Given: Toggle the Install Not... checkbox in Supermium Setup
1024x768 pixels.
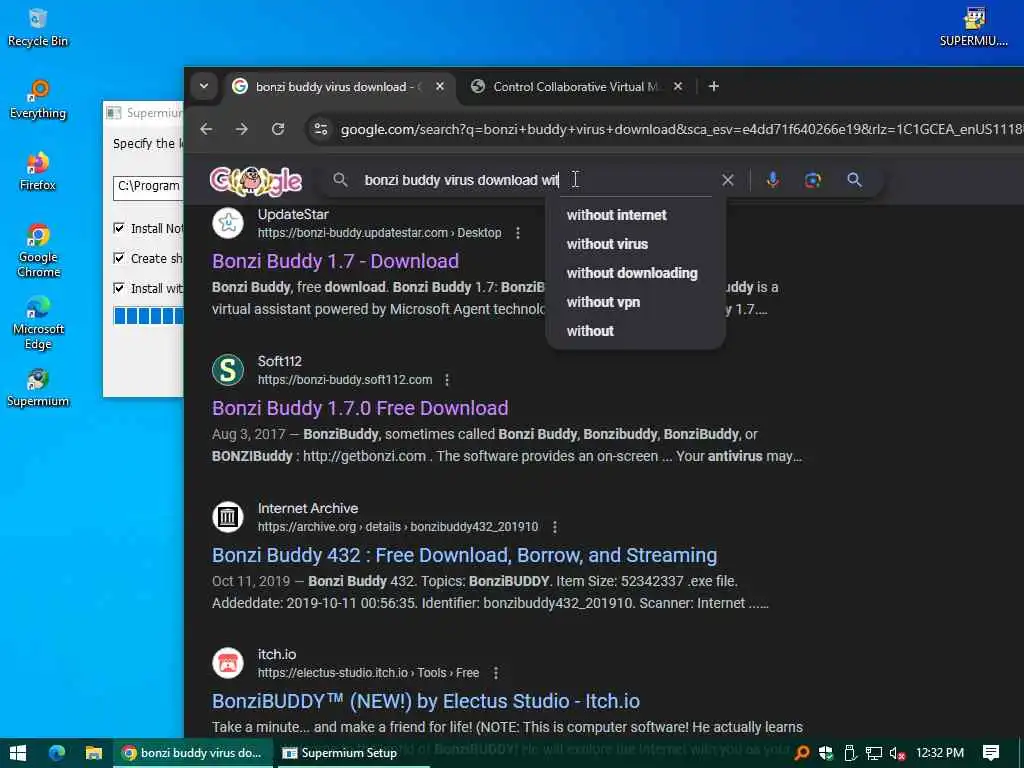Looking at the screenshot, I should coord(119,228).
